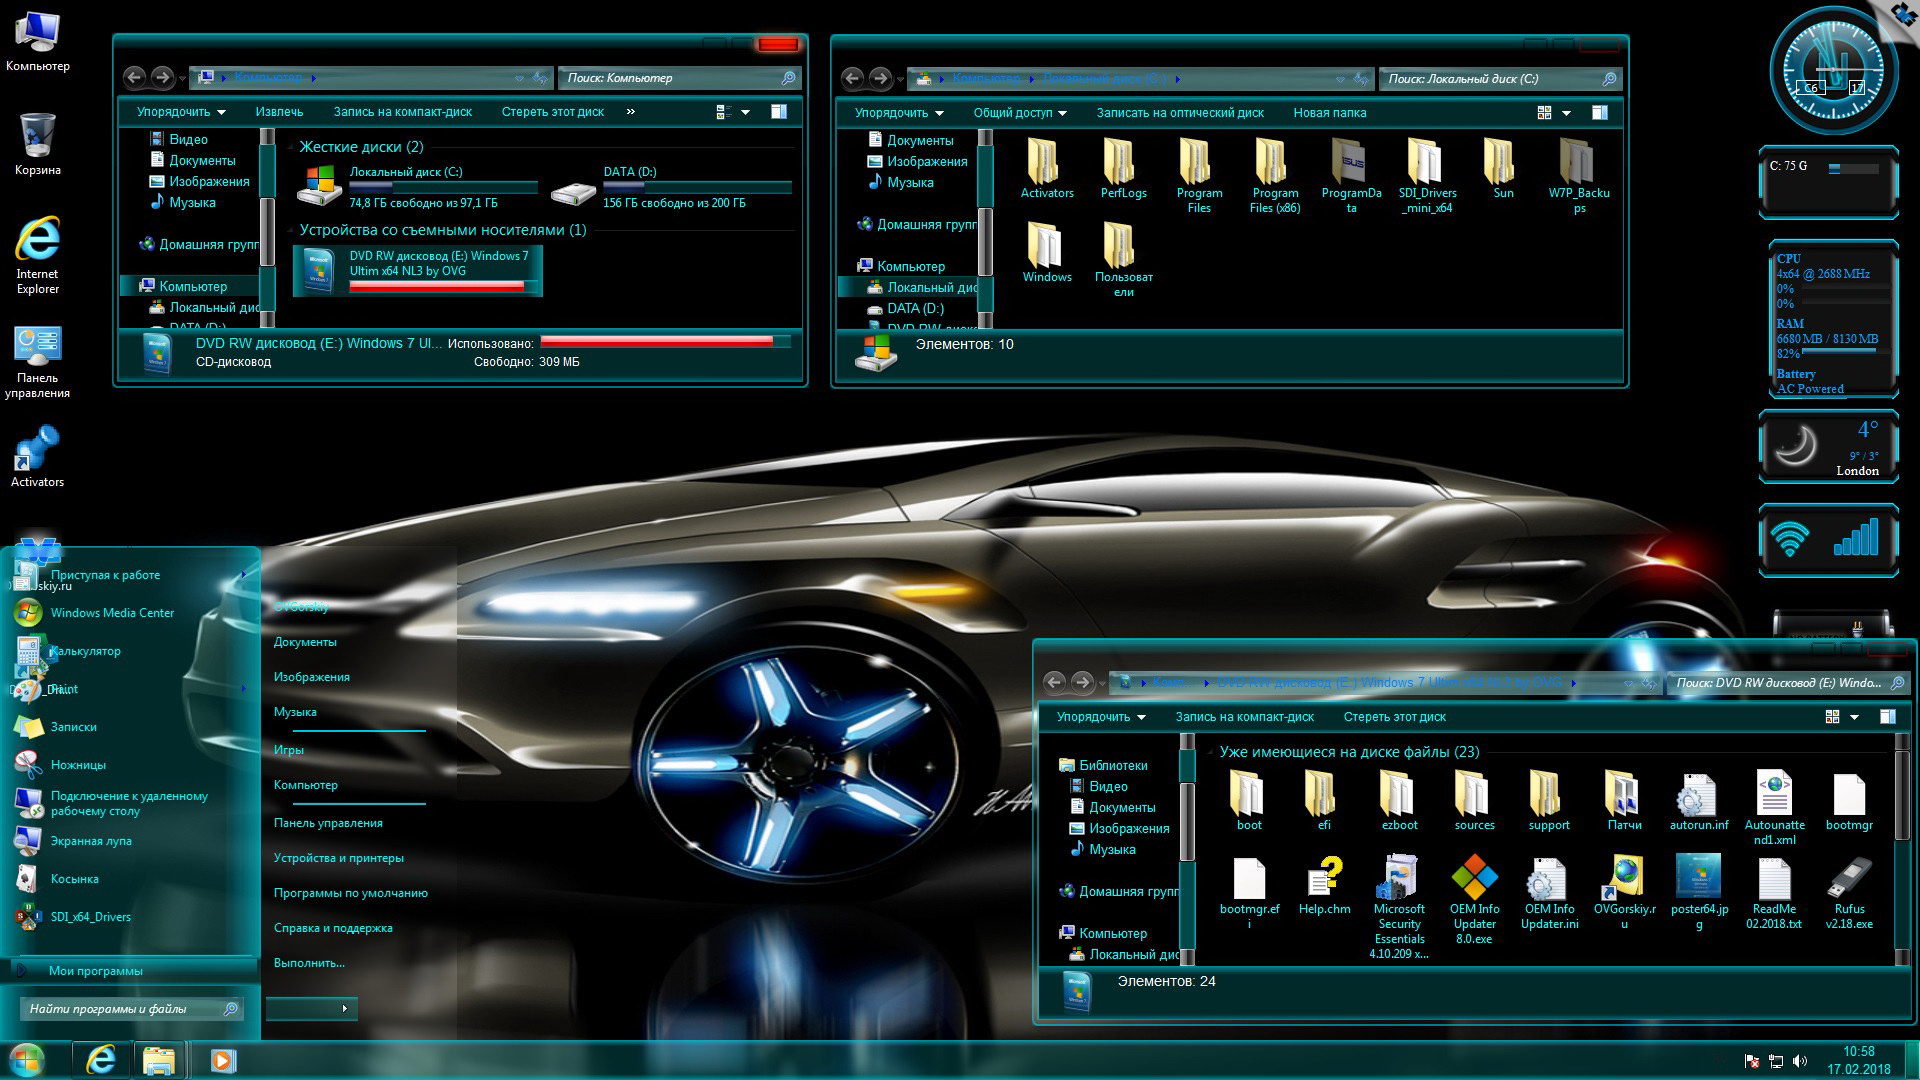The width and height of the screenshot is (1920, 1080).
Task: Click Новая папка toolbar button
Action: [1329, 113]
